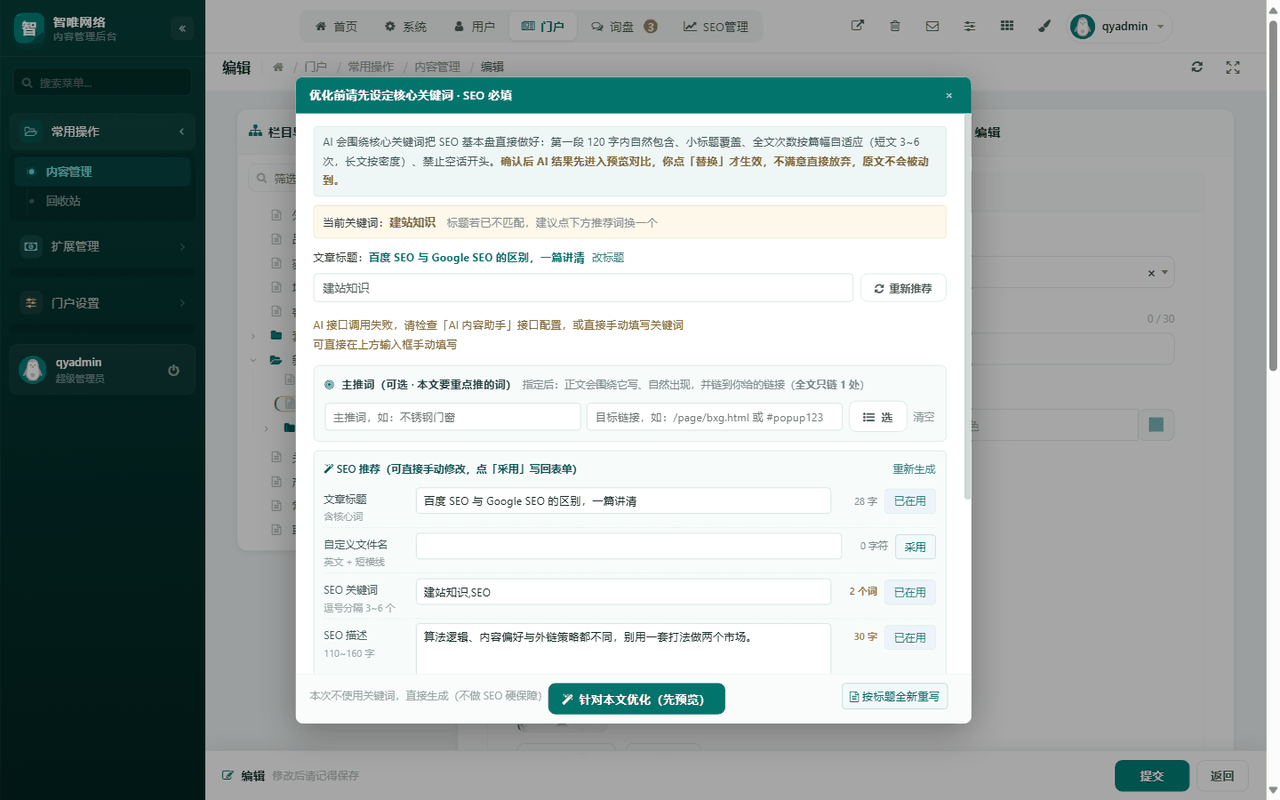Focus the 搜索菜单 search field
This screenshot has height=800, width=1280.
(x=103, y=83)
